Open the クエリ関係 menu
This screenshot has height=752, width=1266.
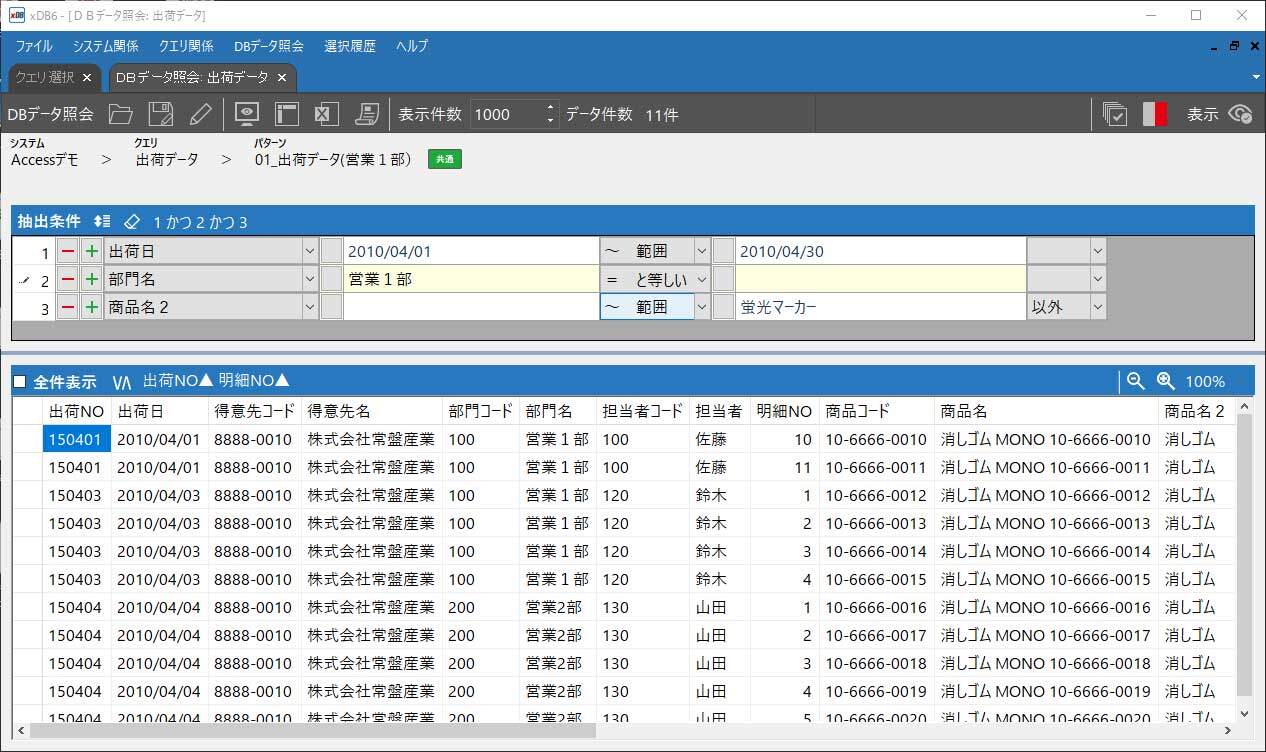pyautogui.click(x=186, y=46)
